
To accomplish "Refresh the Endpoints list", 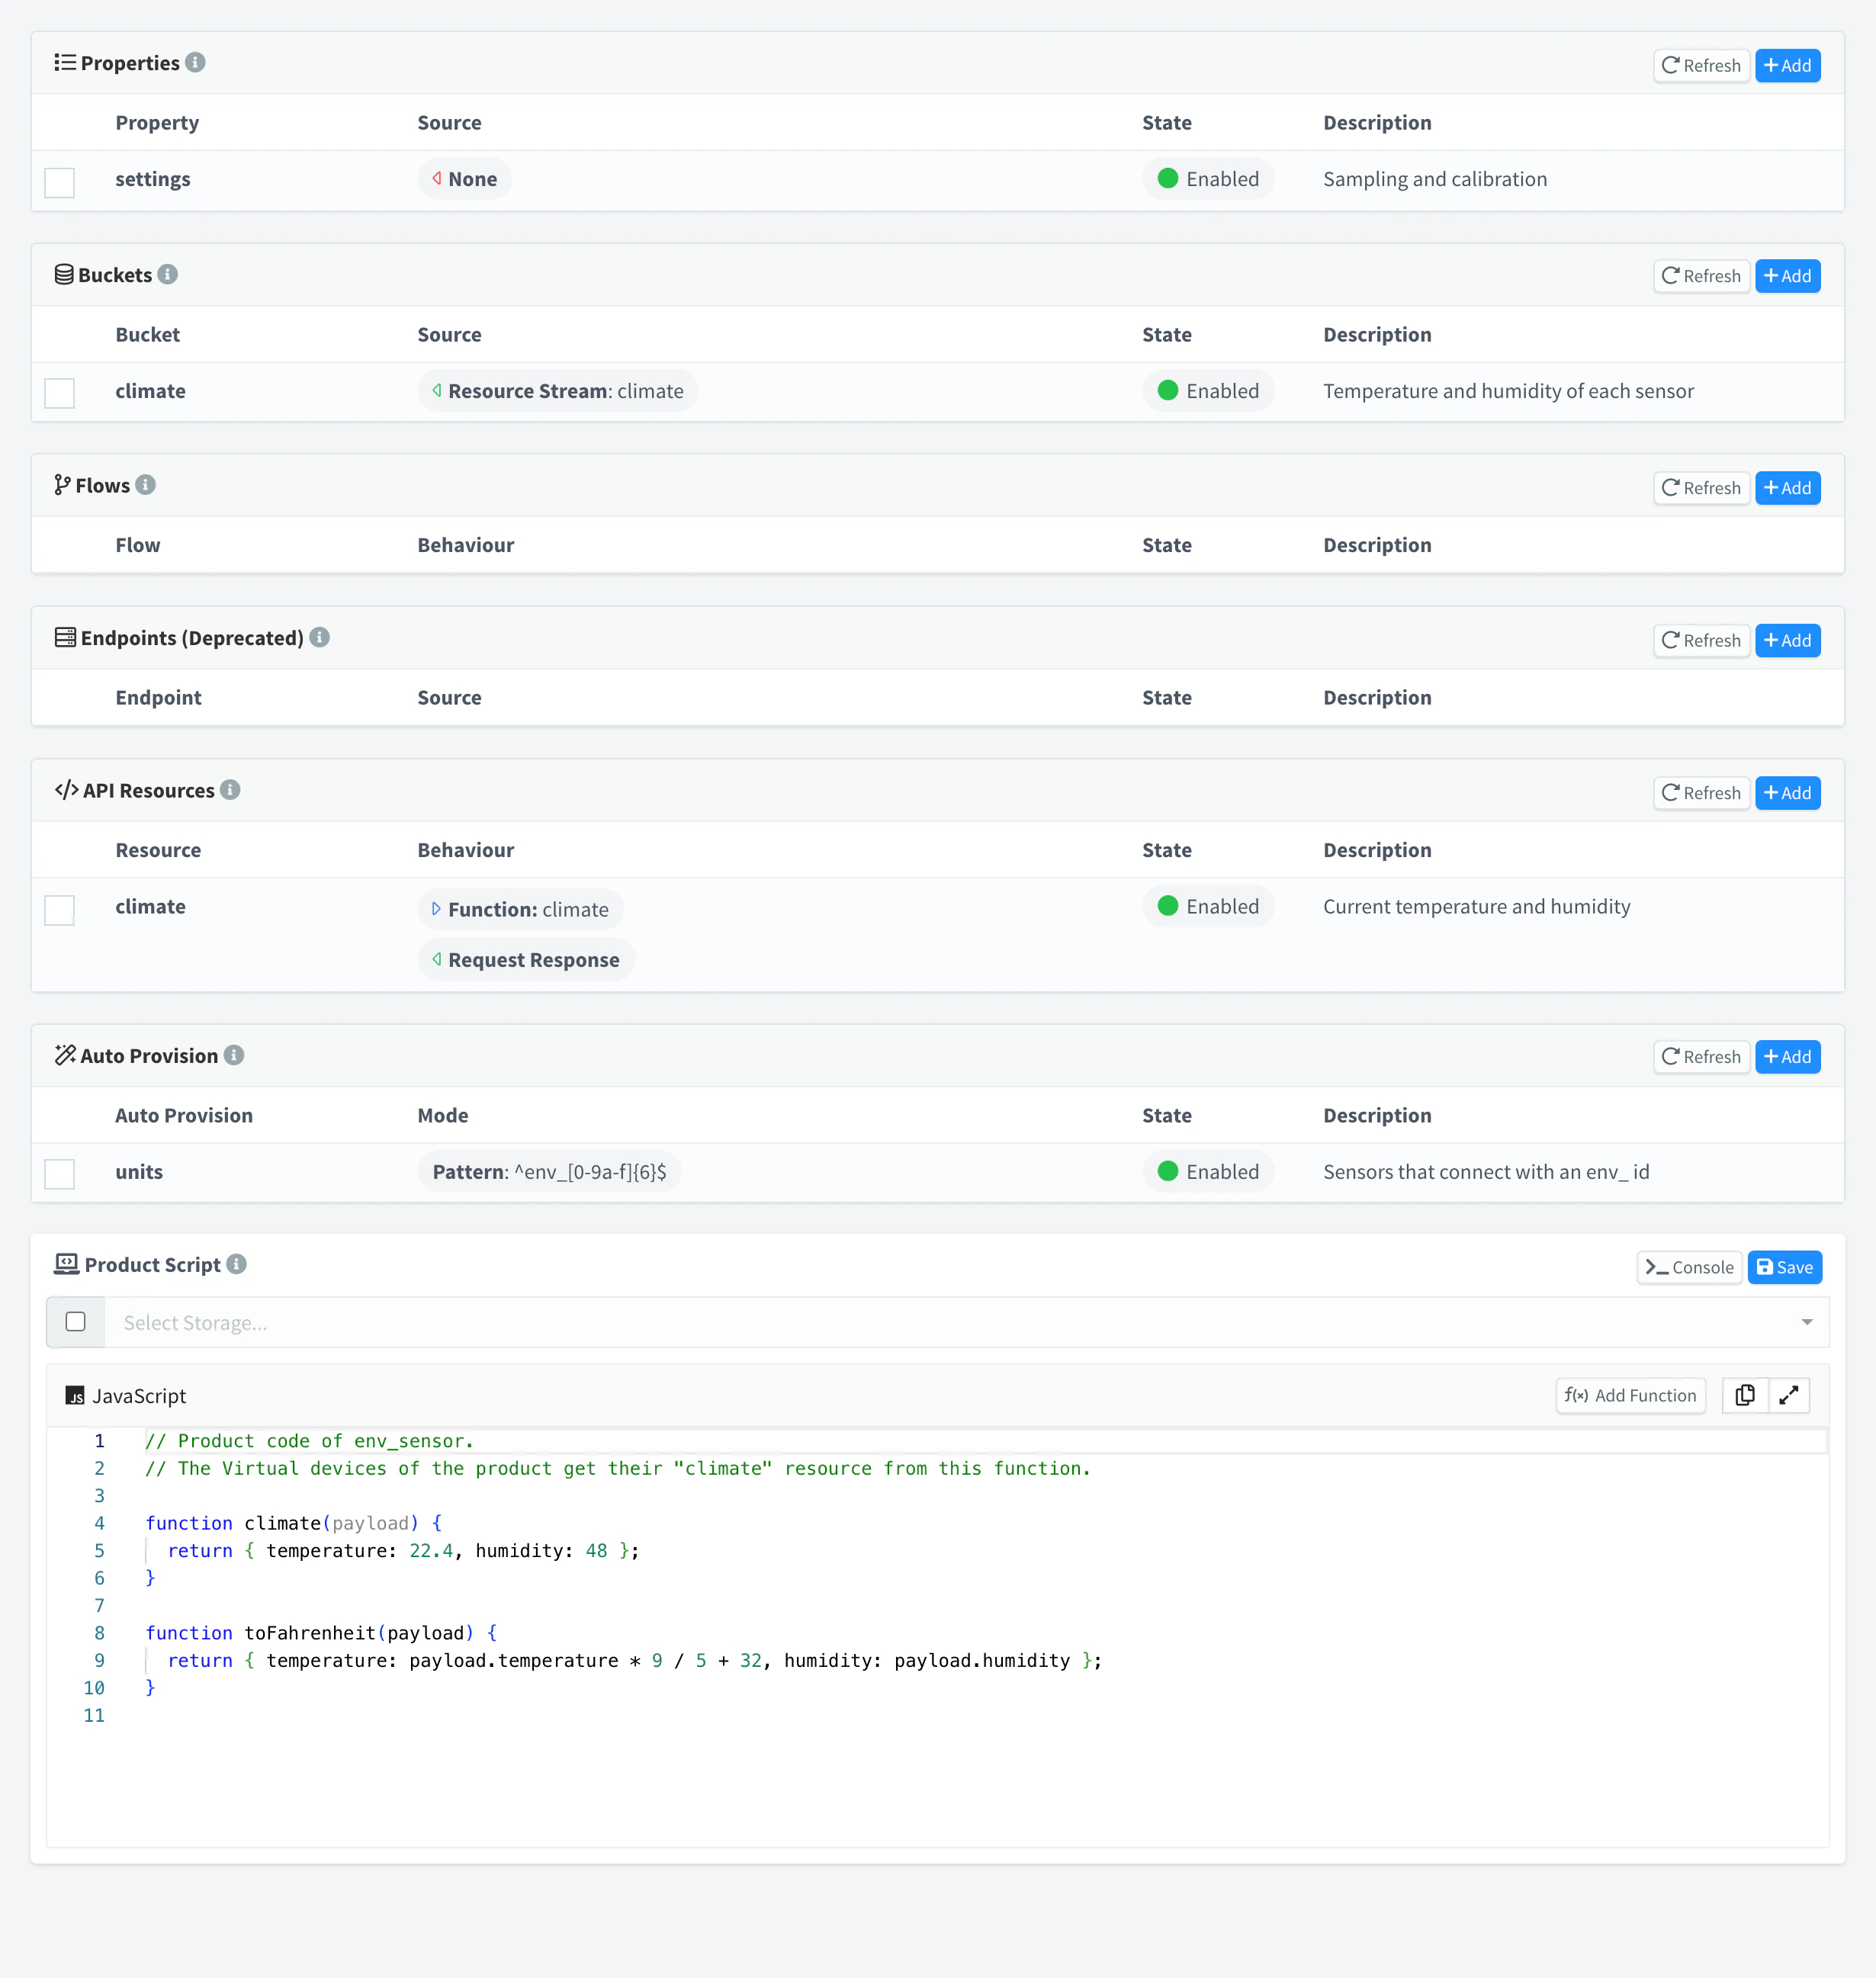I will coord(1701,640).
